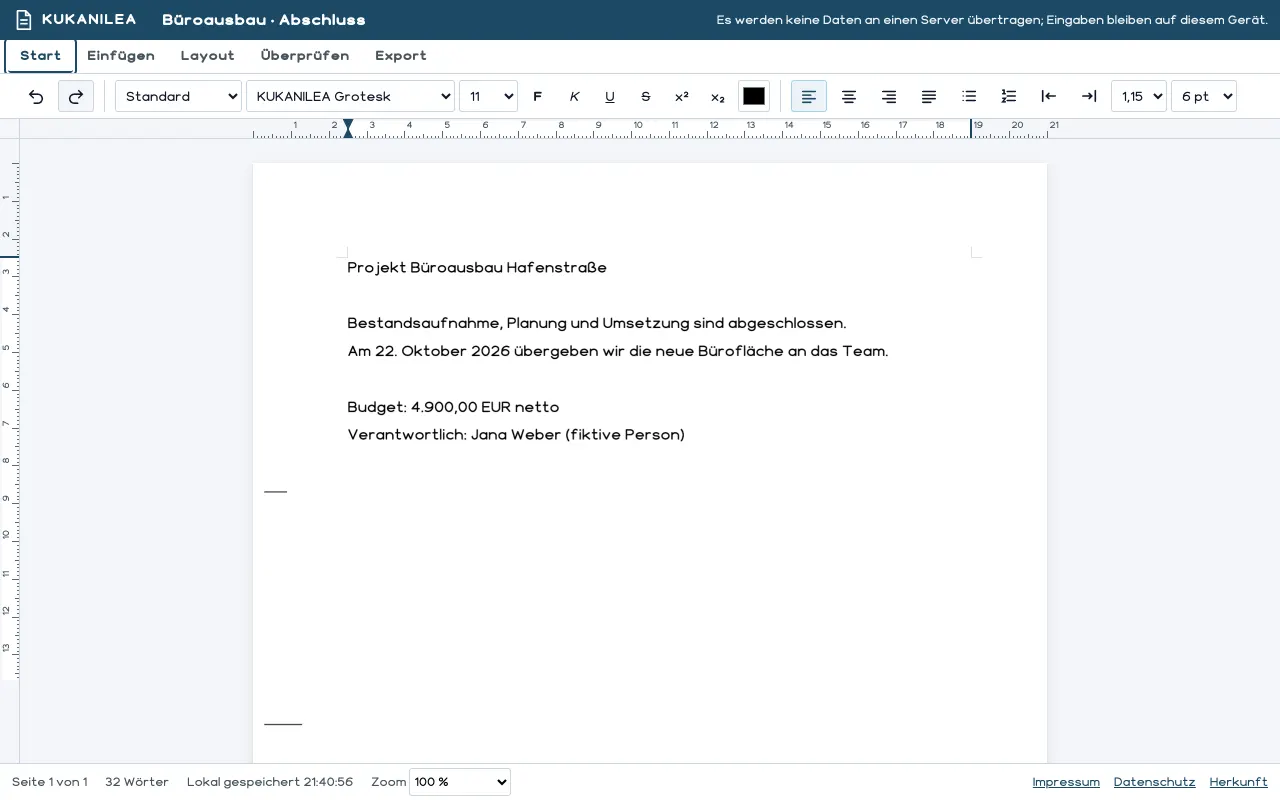Viewport: 1280px width, 800px height.
Task: Toggle underline formatting
Action: [610, 96]
